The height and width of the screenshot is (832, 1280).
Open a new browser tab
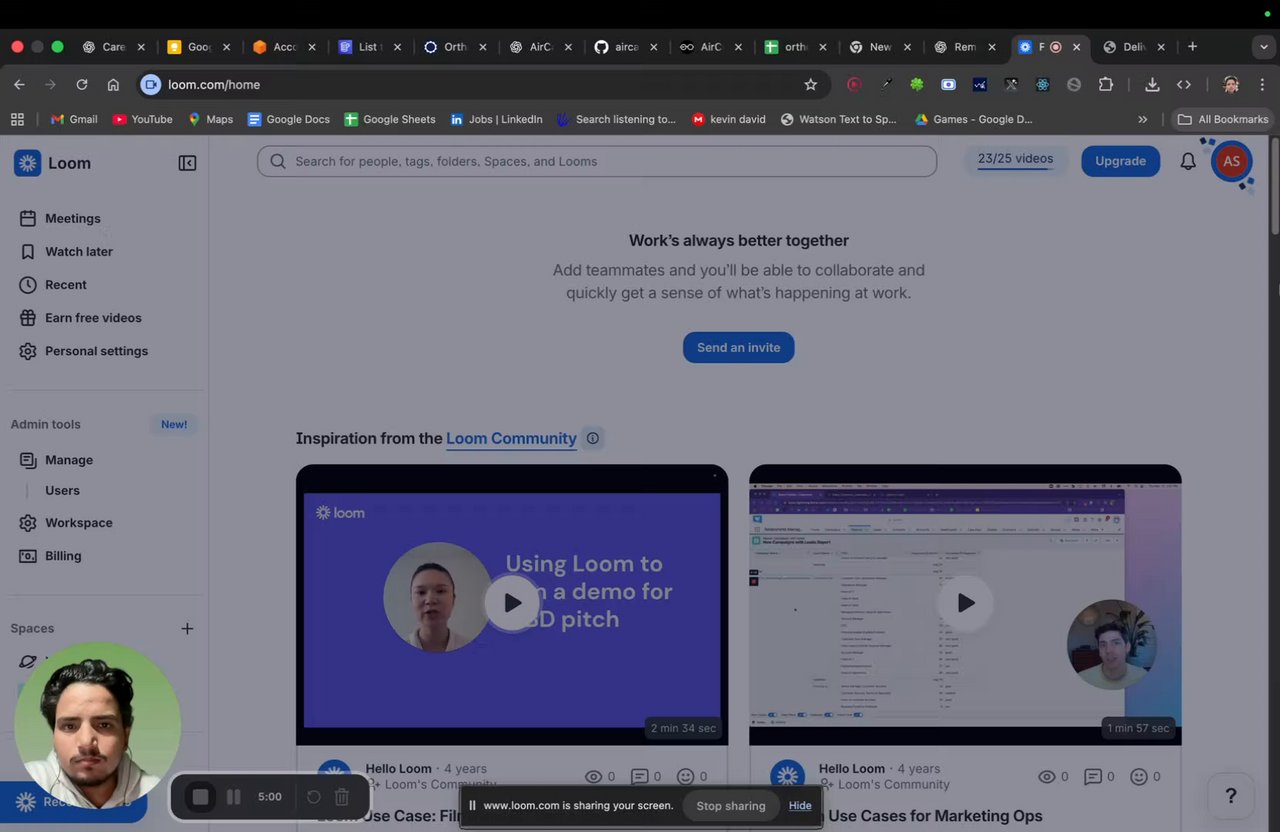coord(1192,46)
